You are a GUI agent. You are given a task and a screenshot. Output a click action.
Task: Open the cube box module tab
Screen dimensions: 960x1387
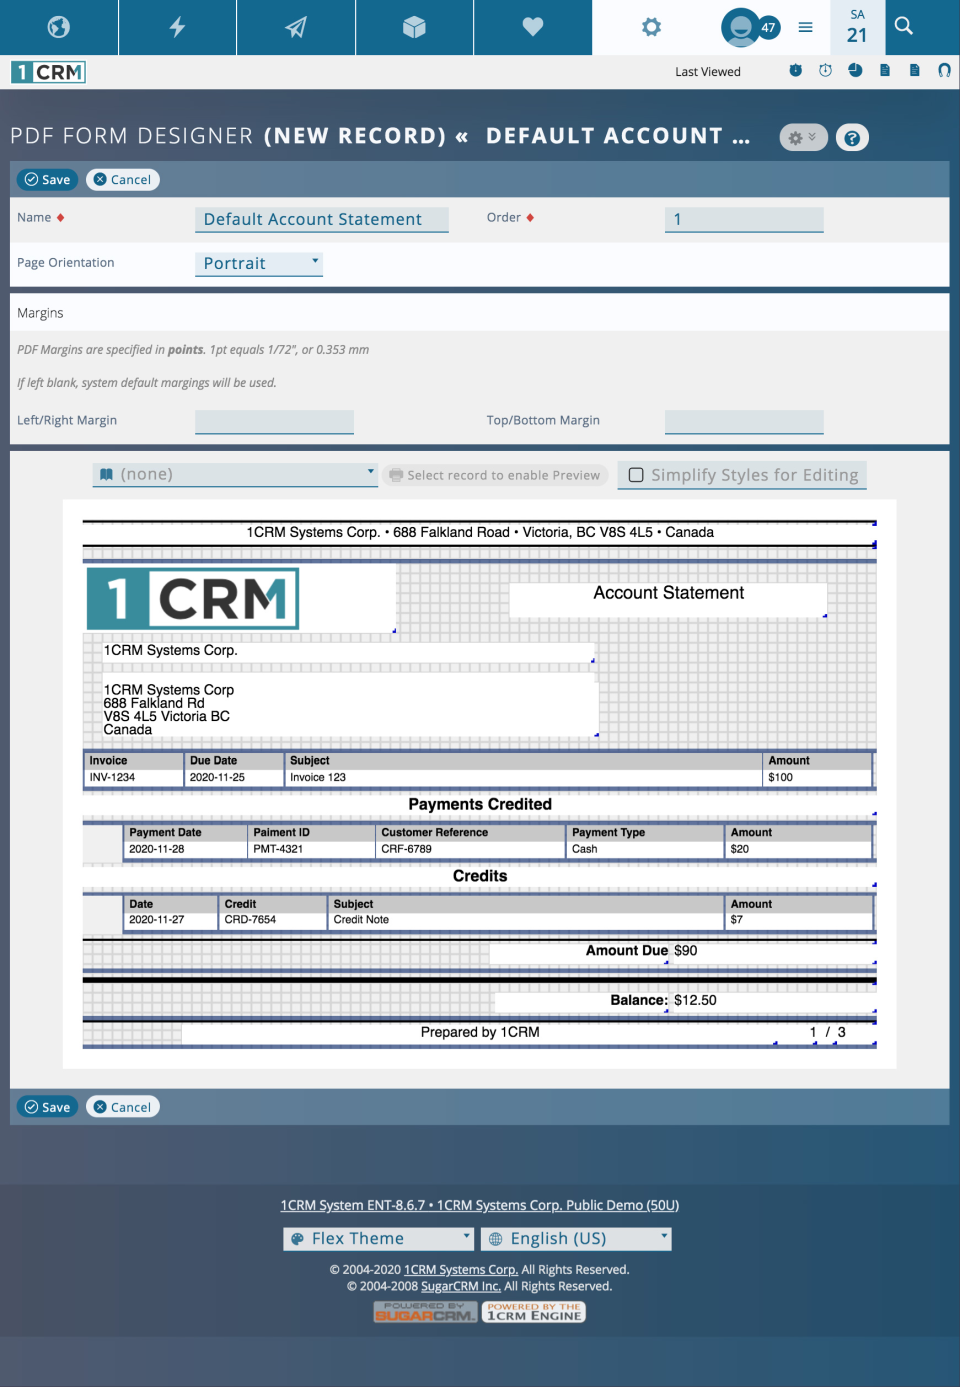point(414,27)
